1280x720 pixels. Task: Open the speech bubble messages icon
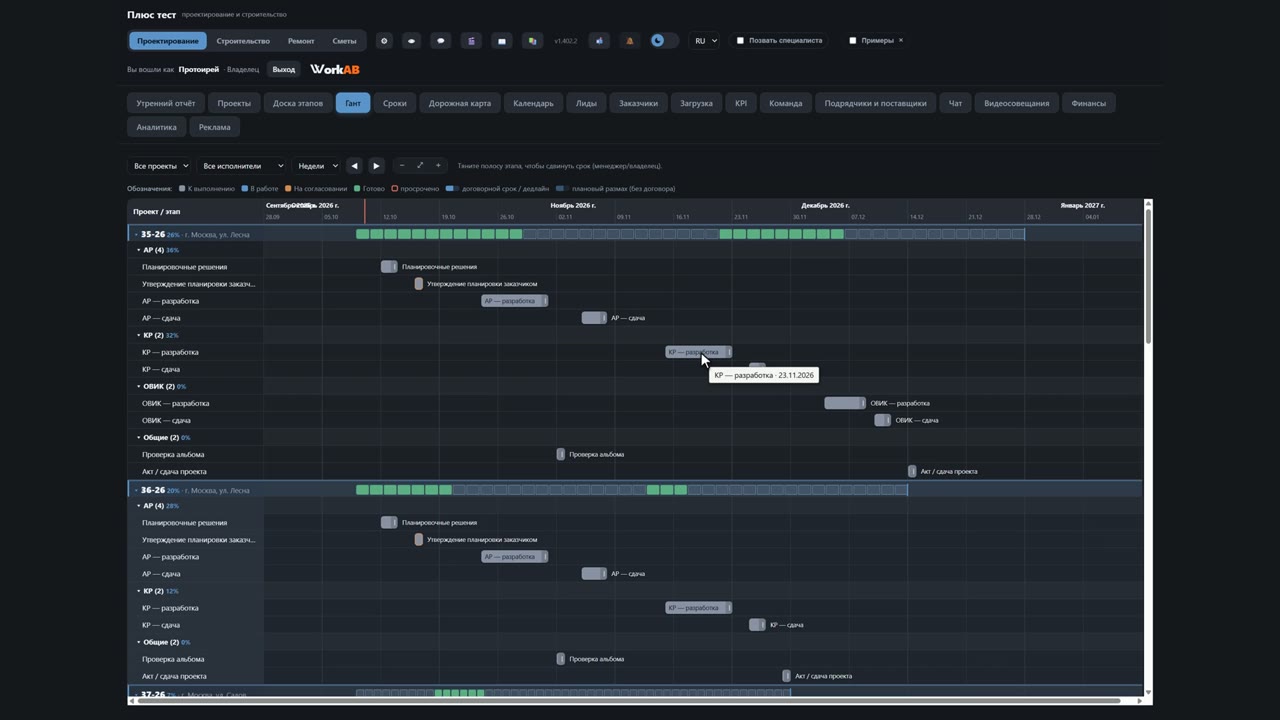441,41
